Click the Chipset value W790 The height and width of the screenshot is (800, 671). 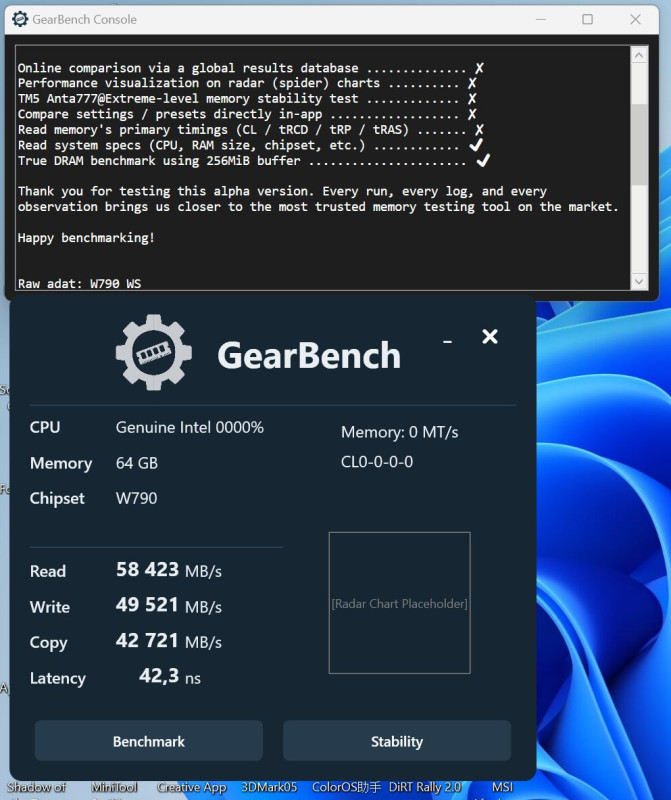tap(136, 498)
